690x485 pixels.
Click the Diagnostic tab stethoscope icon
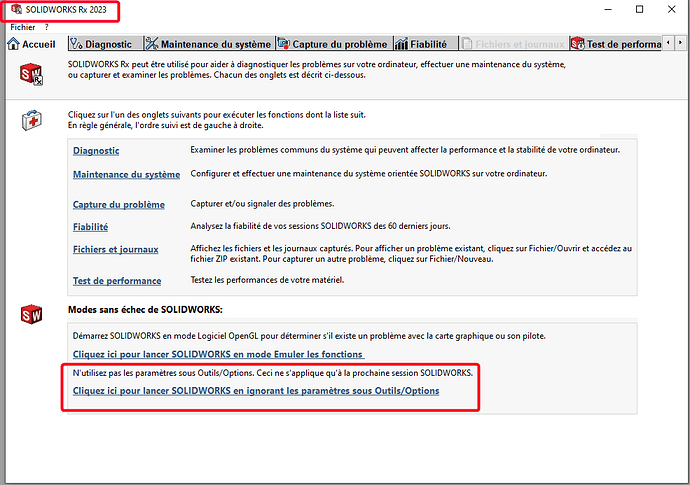tap(75, 44)
